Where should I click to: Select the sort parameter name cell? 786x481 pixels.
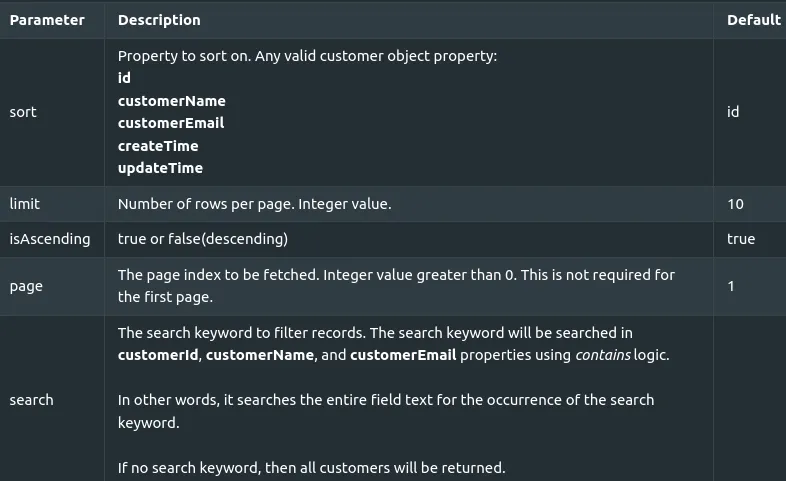[x=23, y=112]
